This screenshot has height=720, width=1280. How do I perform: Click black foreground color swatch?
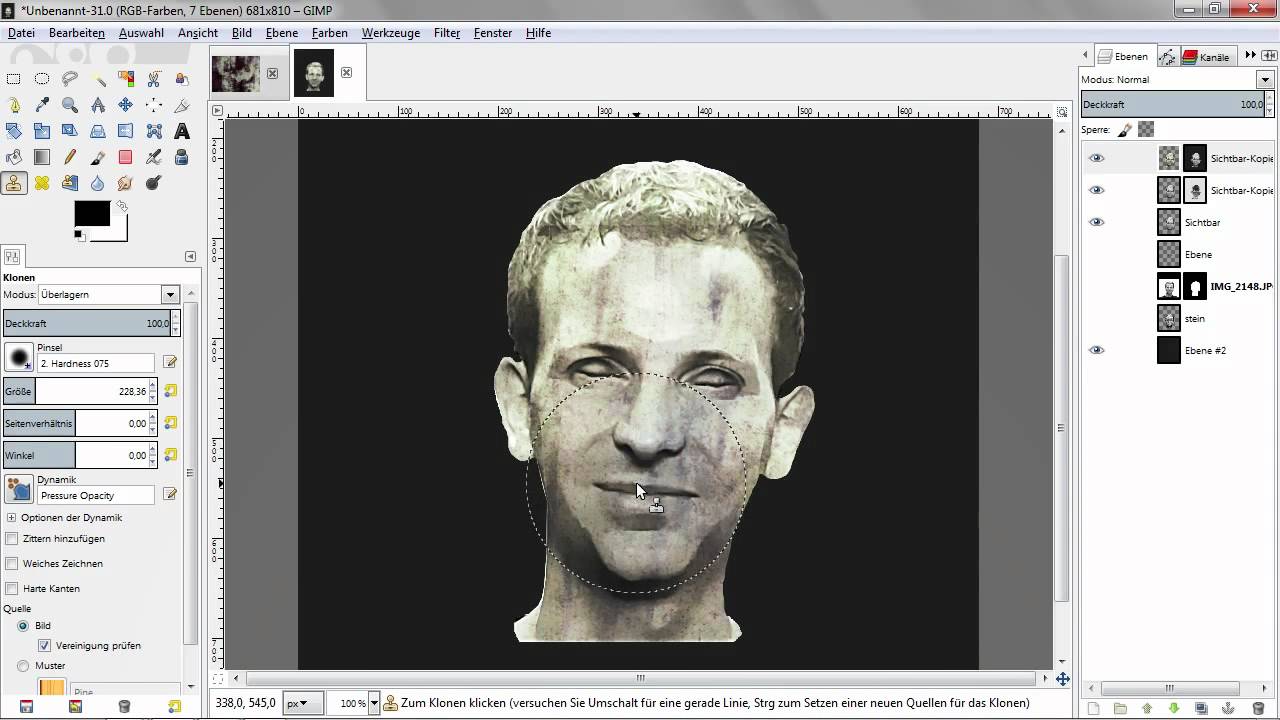pos(91,212)
